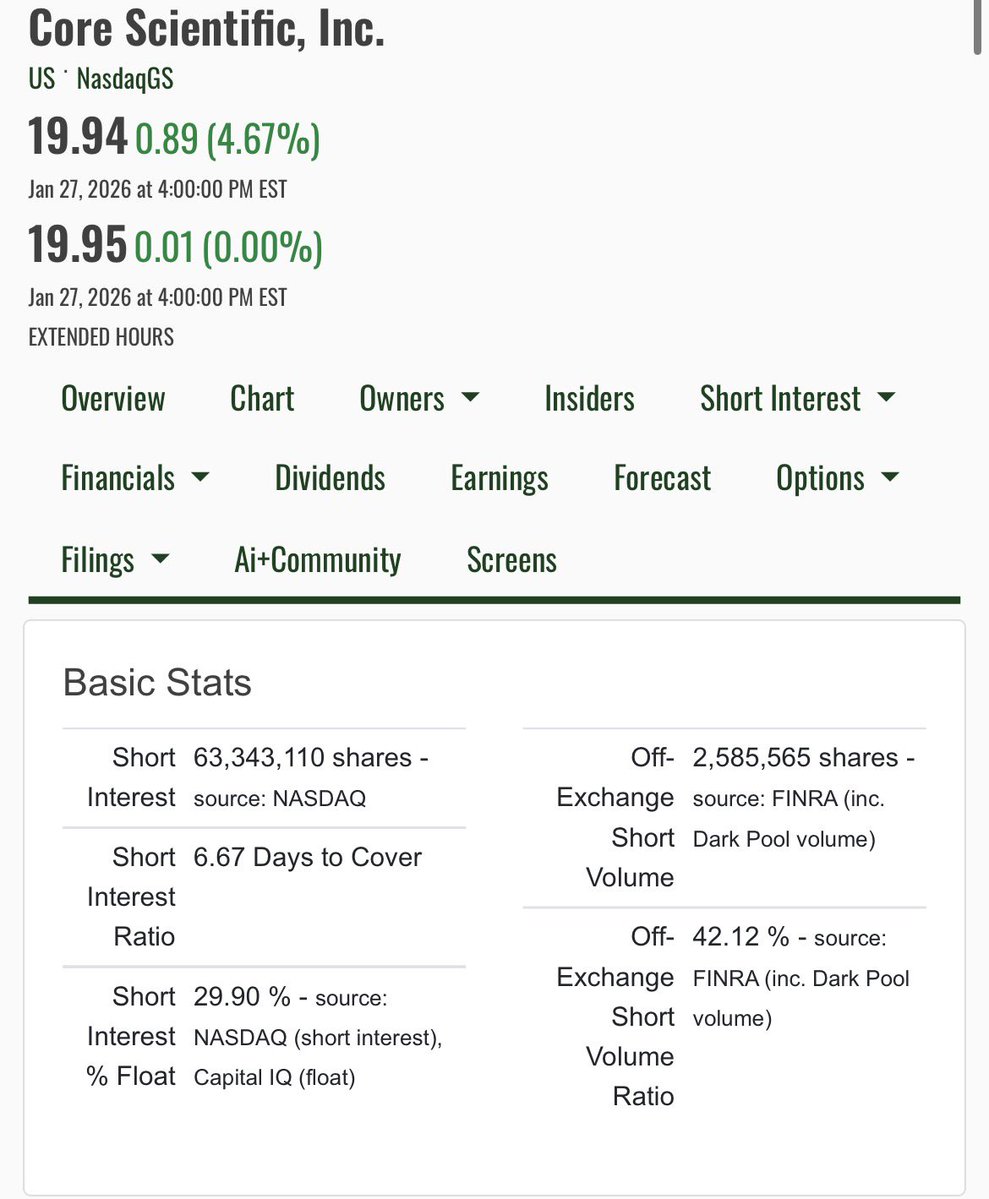Screen dimensions: 989x1199
Task: Switch to the Chart tab
Action: [262, 398]
